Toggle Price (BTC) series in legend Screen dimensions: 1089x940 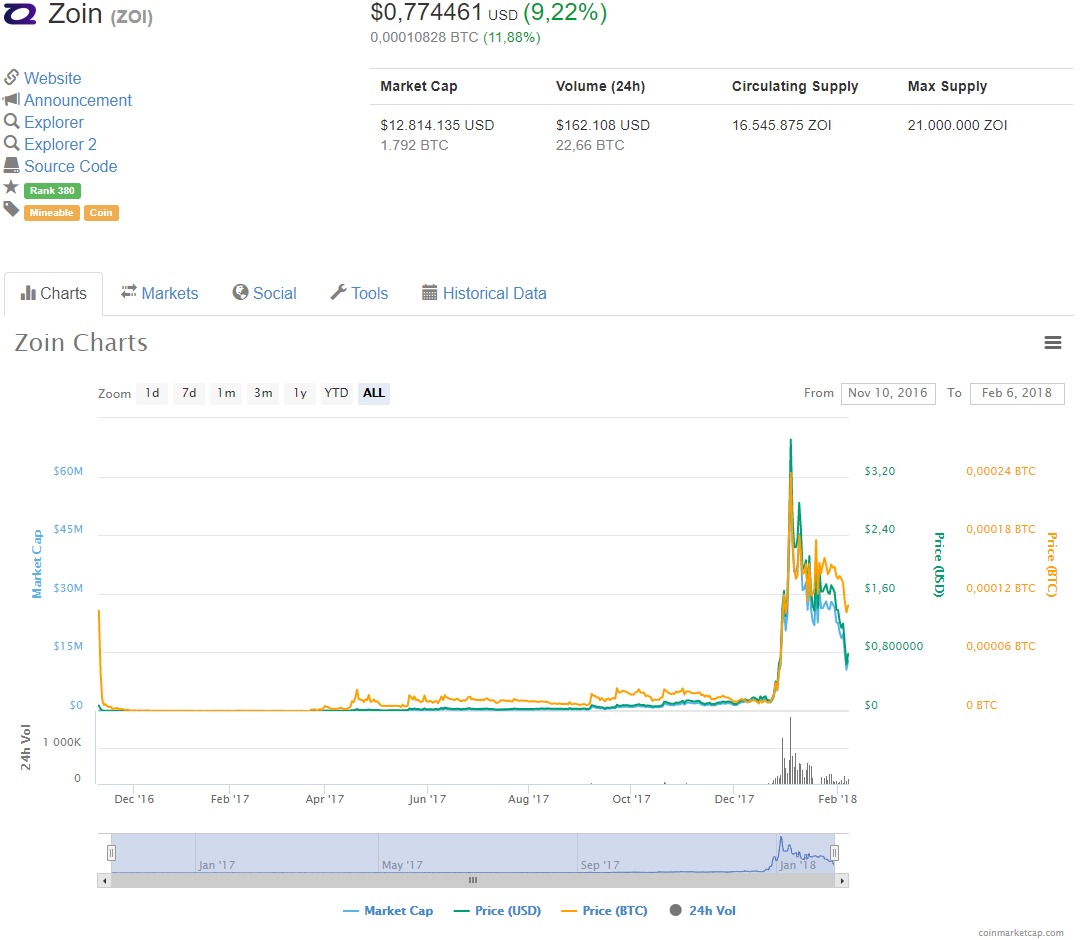(604, 911)
